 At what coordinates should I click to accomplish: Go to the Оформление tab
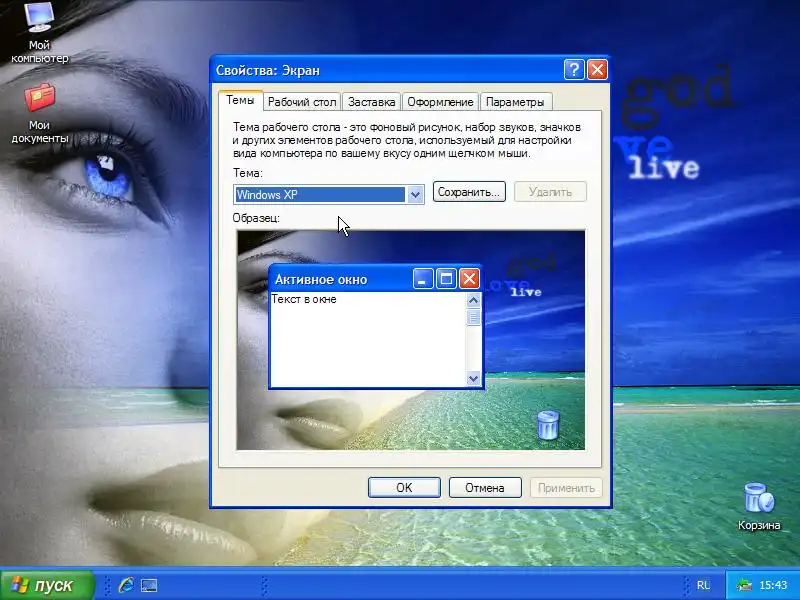[440, 102]
